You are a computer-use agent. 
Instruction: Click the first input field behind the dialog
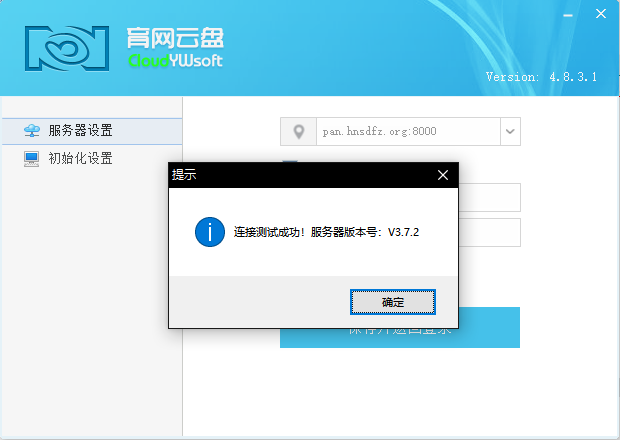[x=490, y=197]
